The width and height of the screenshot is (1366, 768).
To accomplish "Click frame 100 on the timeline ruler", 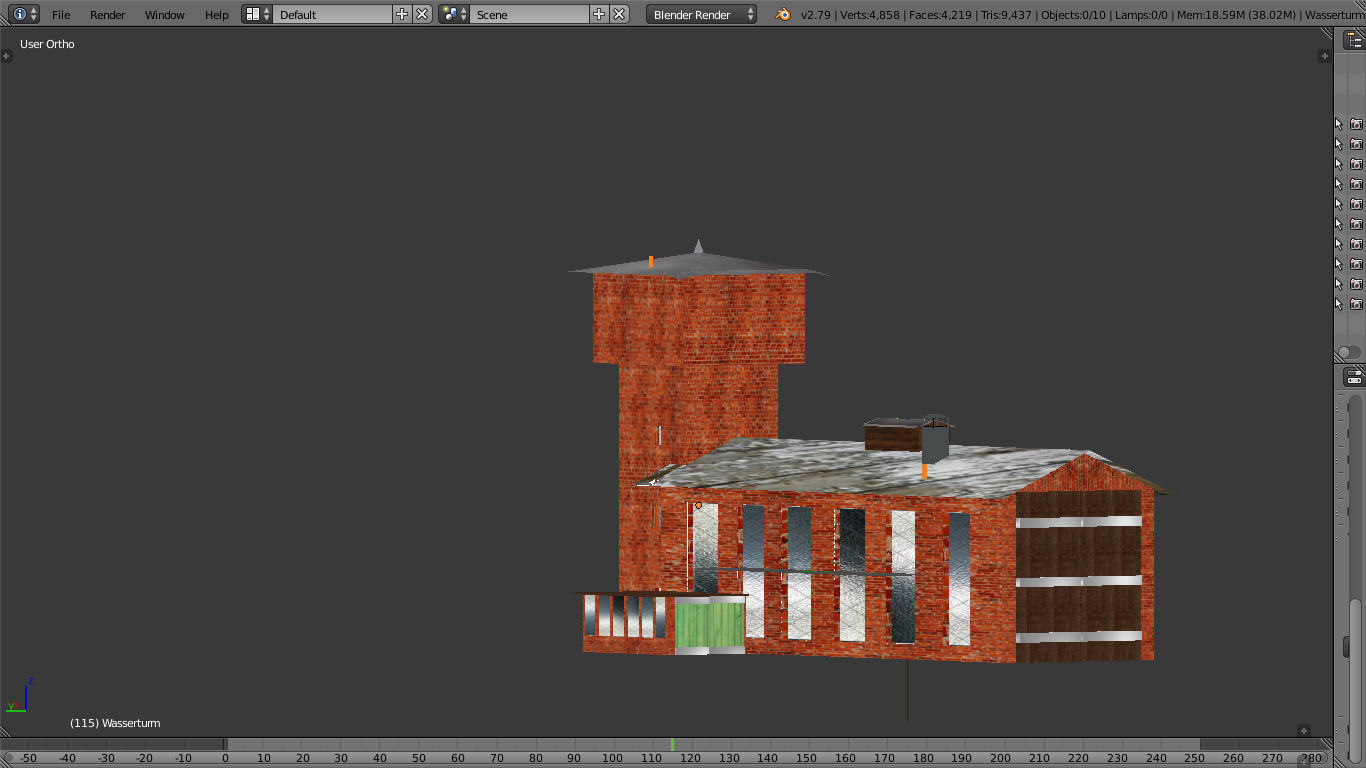I will click(x=613, y=758).
